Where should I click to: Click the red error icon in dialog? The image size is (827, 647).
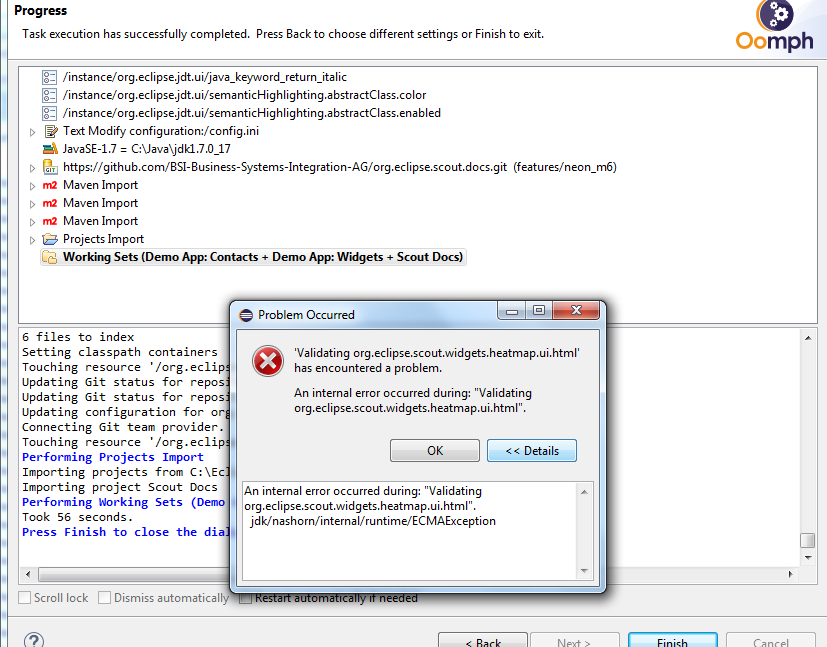tap(267, 361)
